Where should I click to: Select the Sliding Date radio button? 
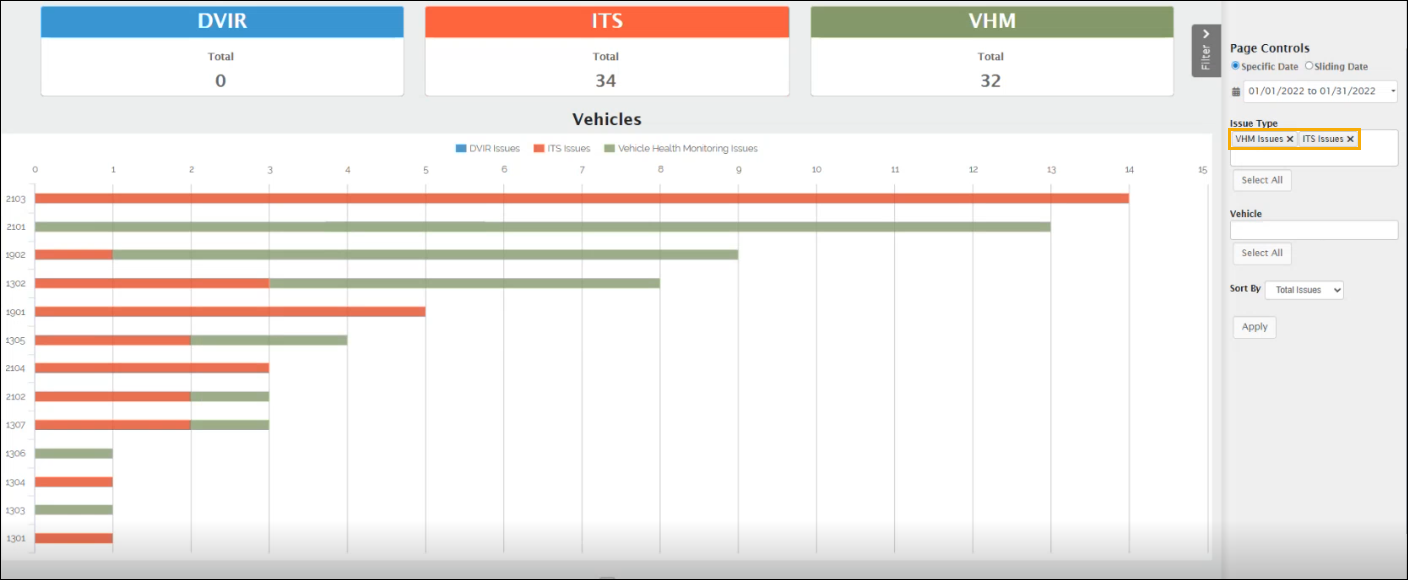(1309, 66)
